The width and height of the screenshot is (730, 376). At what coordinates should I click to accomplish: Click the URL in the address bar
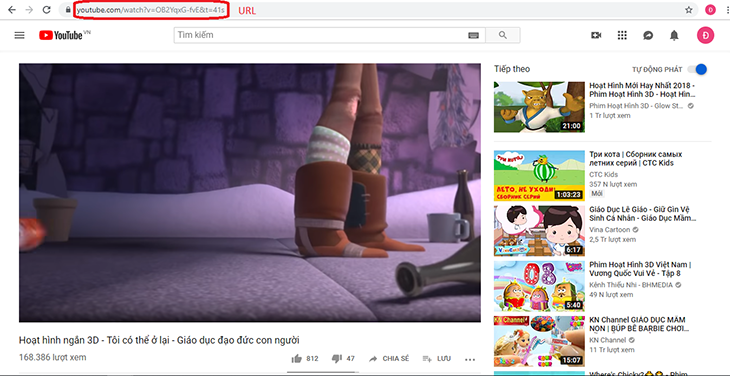[151, 10]
